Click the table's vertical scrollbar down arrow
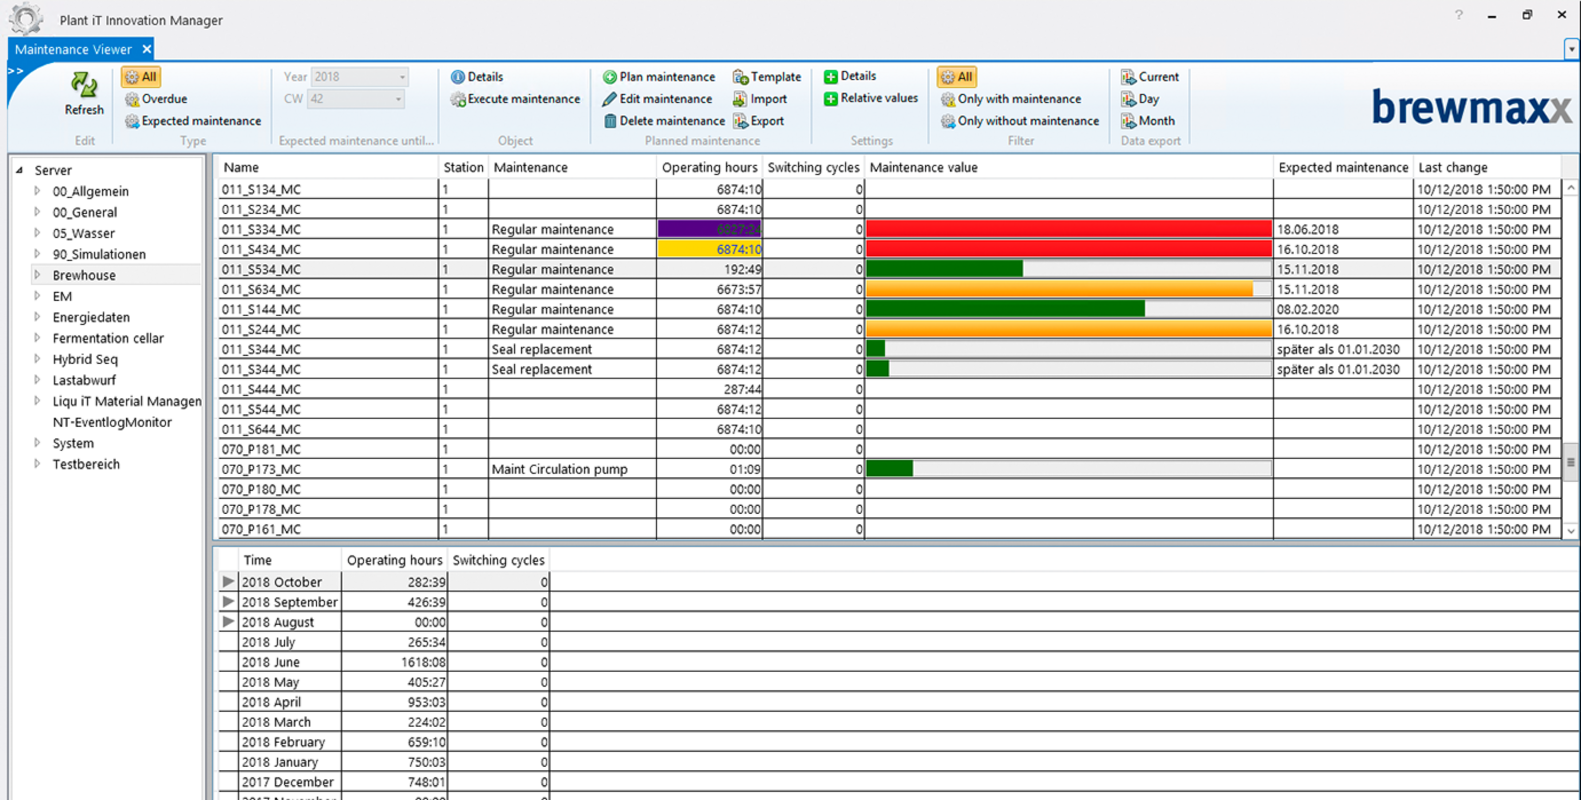The height and width of the screenshot is (800, 1581). [1570, 531]
